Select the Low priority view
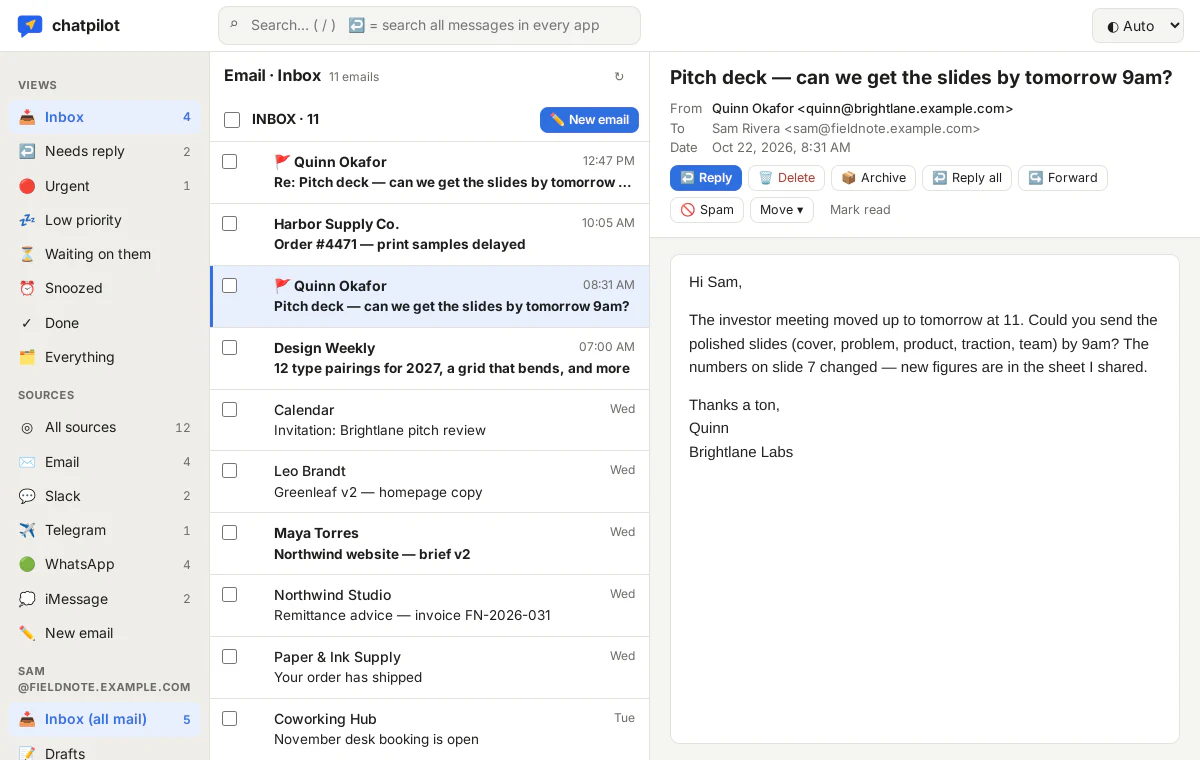Image resolution: width=1200 pixels, height=760 pixels. [x=105, y=220]
